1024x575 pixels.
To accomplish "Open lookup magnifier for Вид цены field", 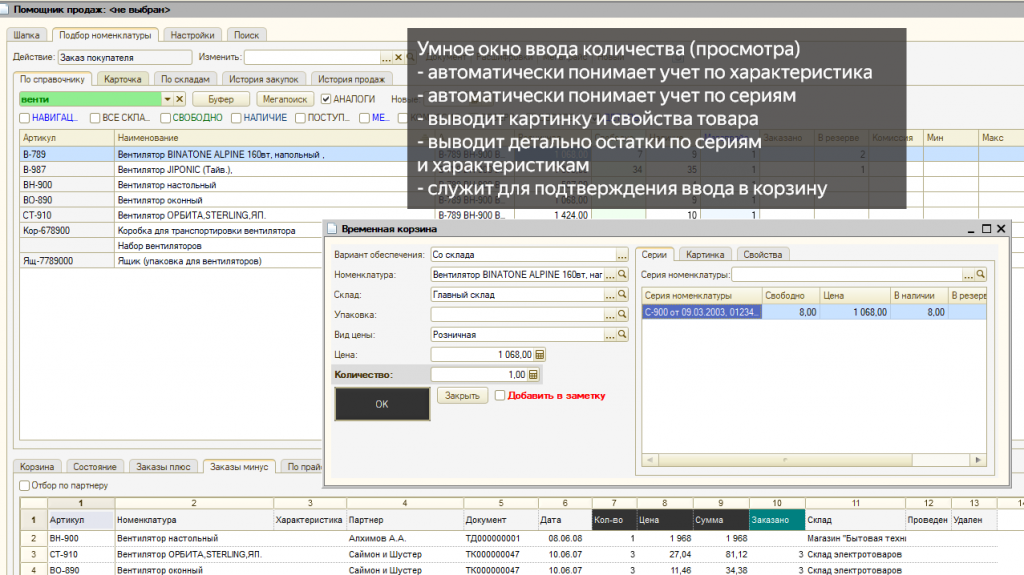I will click(622, 335).
